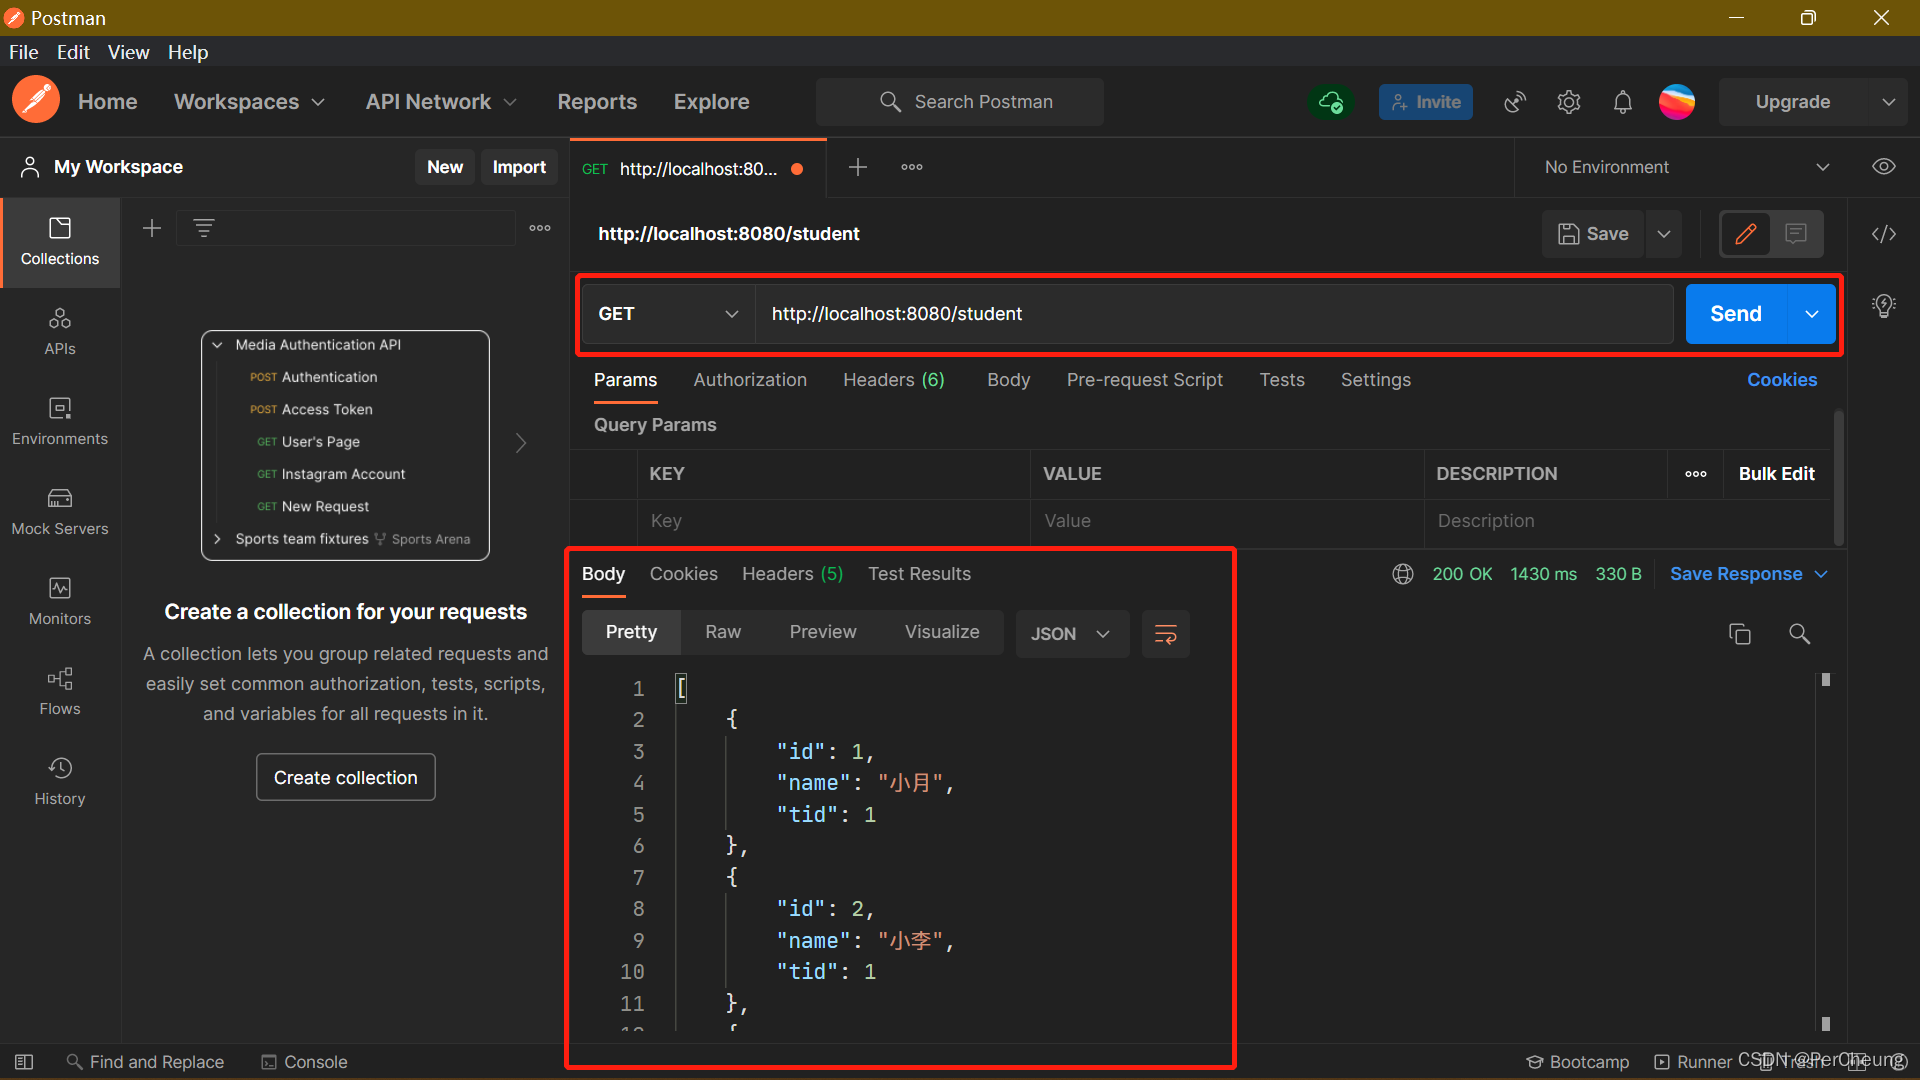Click the notifications bell icon
The image size is (1920, 1080).
(1622, 102)
